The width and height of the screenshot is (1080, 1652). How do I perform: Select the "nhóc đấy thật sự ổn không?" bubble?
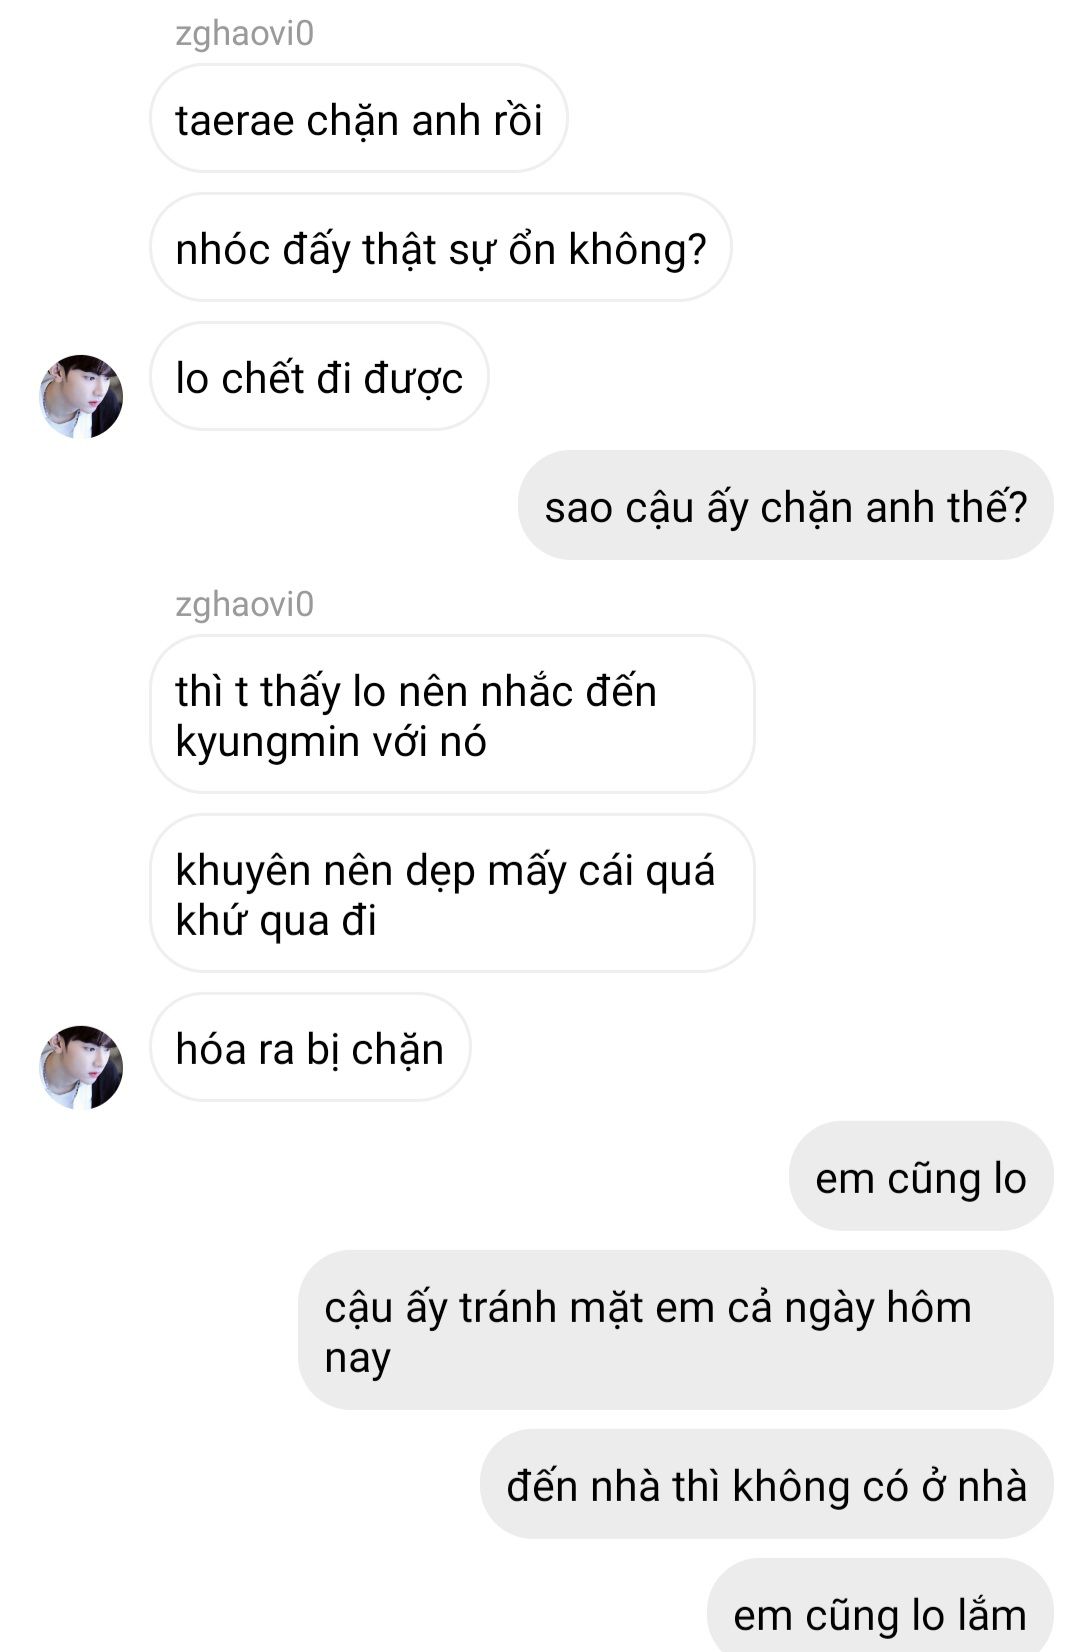(441, 248)
